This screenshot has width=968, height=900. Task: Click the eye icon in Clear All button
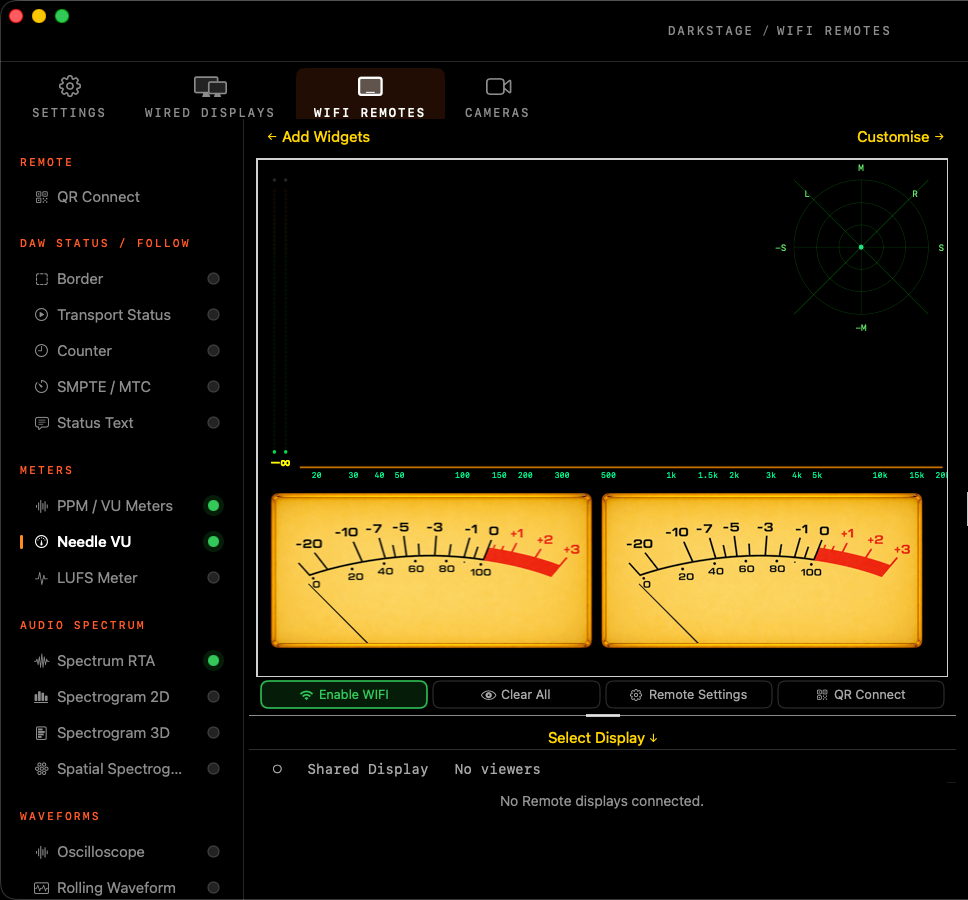coord(488,695)
